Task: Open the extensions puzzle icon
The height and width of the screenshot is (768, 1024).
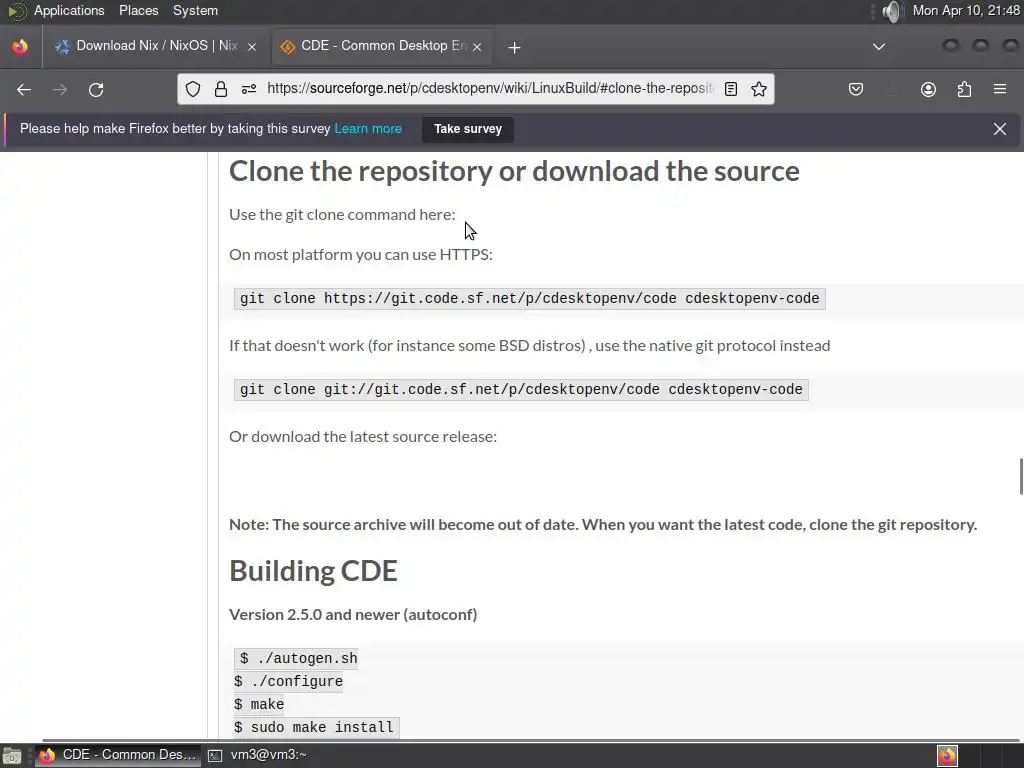Action: (964, 89)
